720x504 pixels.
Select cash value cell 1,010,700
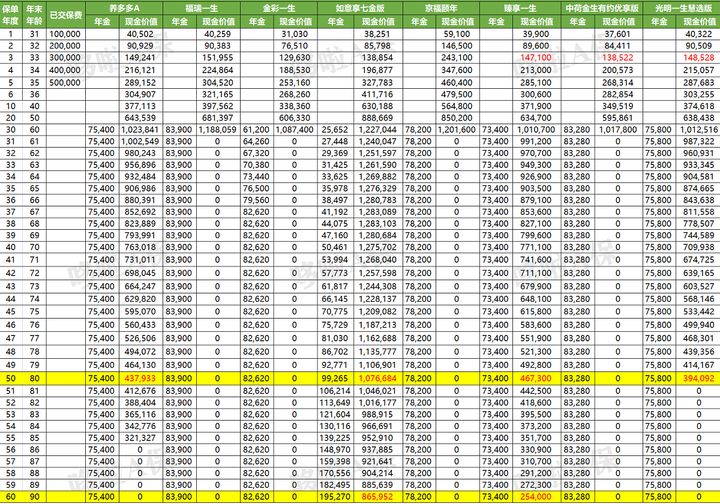tap(536, 130)
